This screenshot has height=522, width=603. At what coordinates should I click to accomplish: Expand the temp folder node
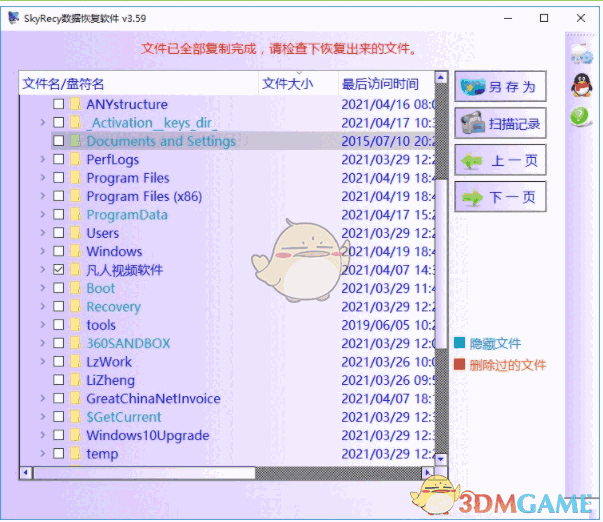pos(43,454)
